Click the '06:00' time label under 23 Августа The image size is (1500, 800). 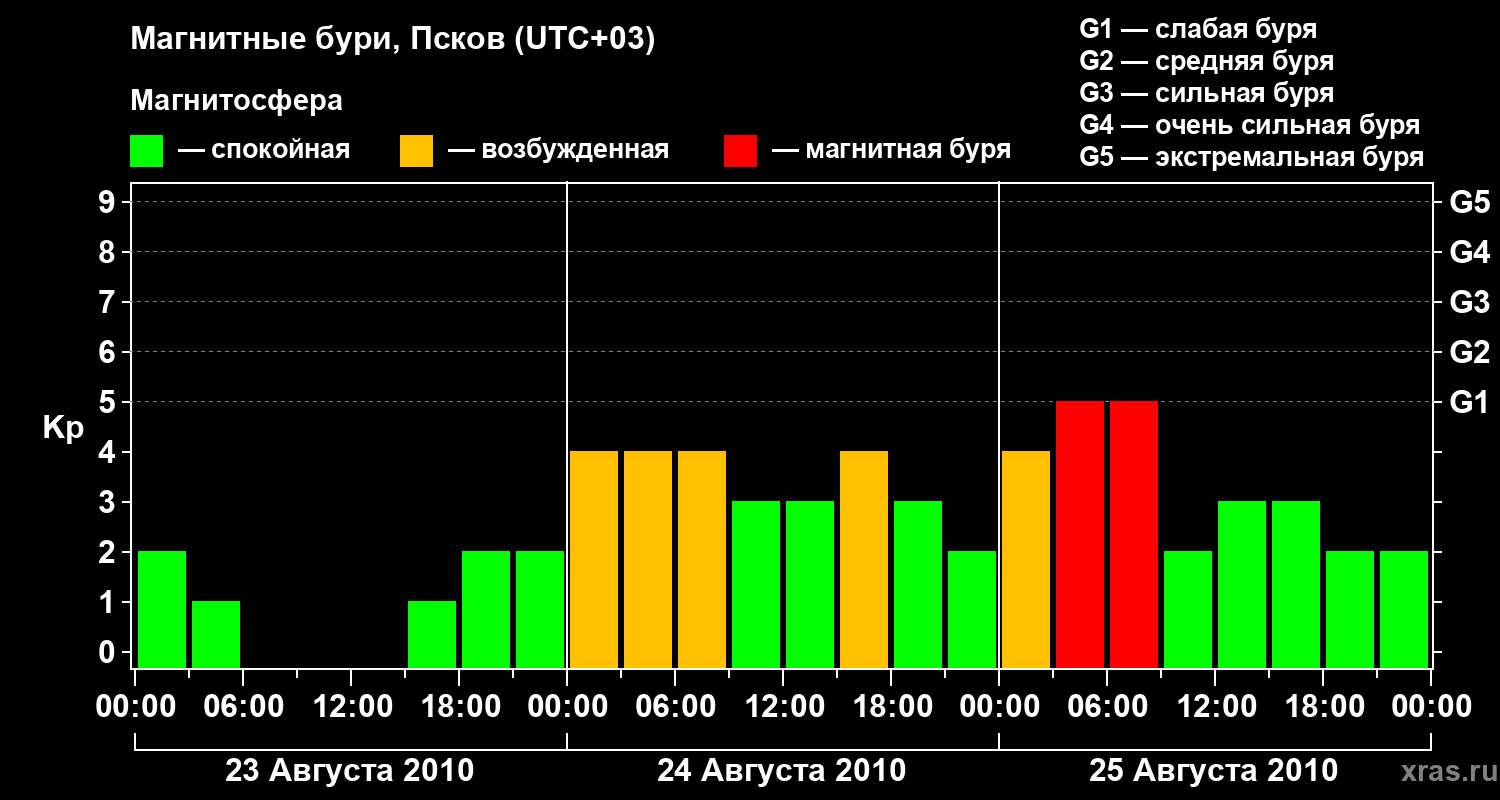pos(243,706)
